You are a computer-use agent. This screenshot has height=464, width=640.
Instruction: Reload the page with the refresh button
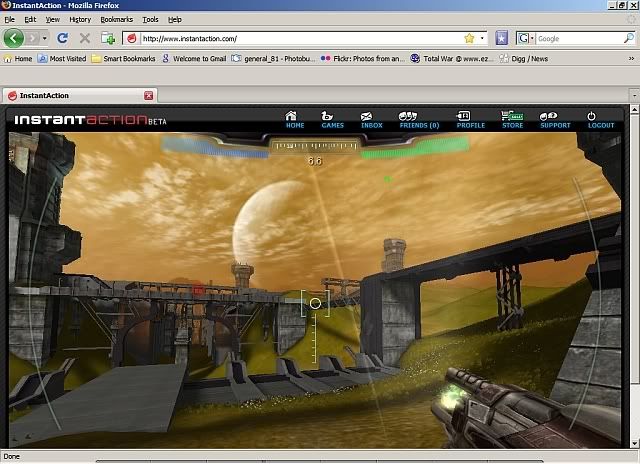[x=62, y=38]
